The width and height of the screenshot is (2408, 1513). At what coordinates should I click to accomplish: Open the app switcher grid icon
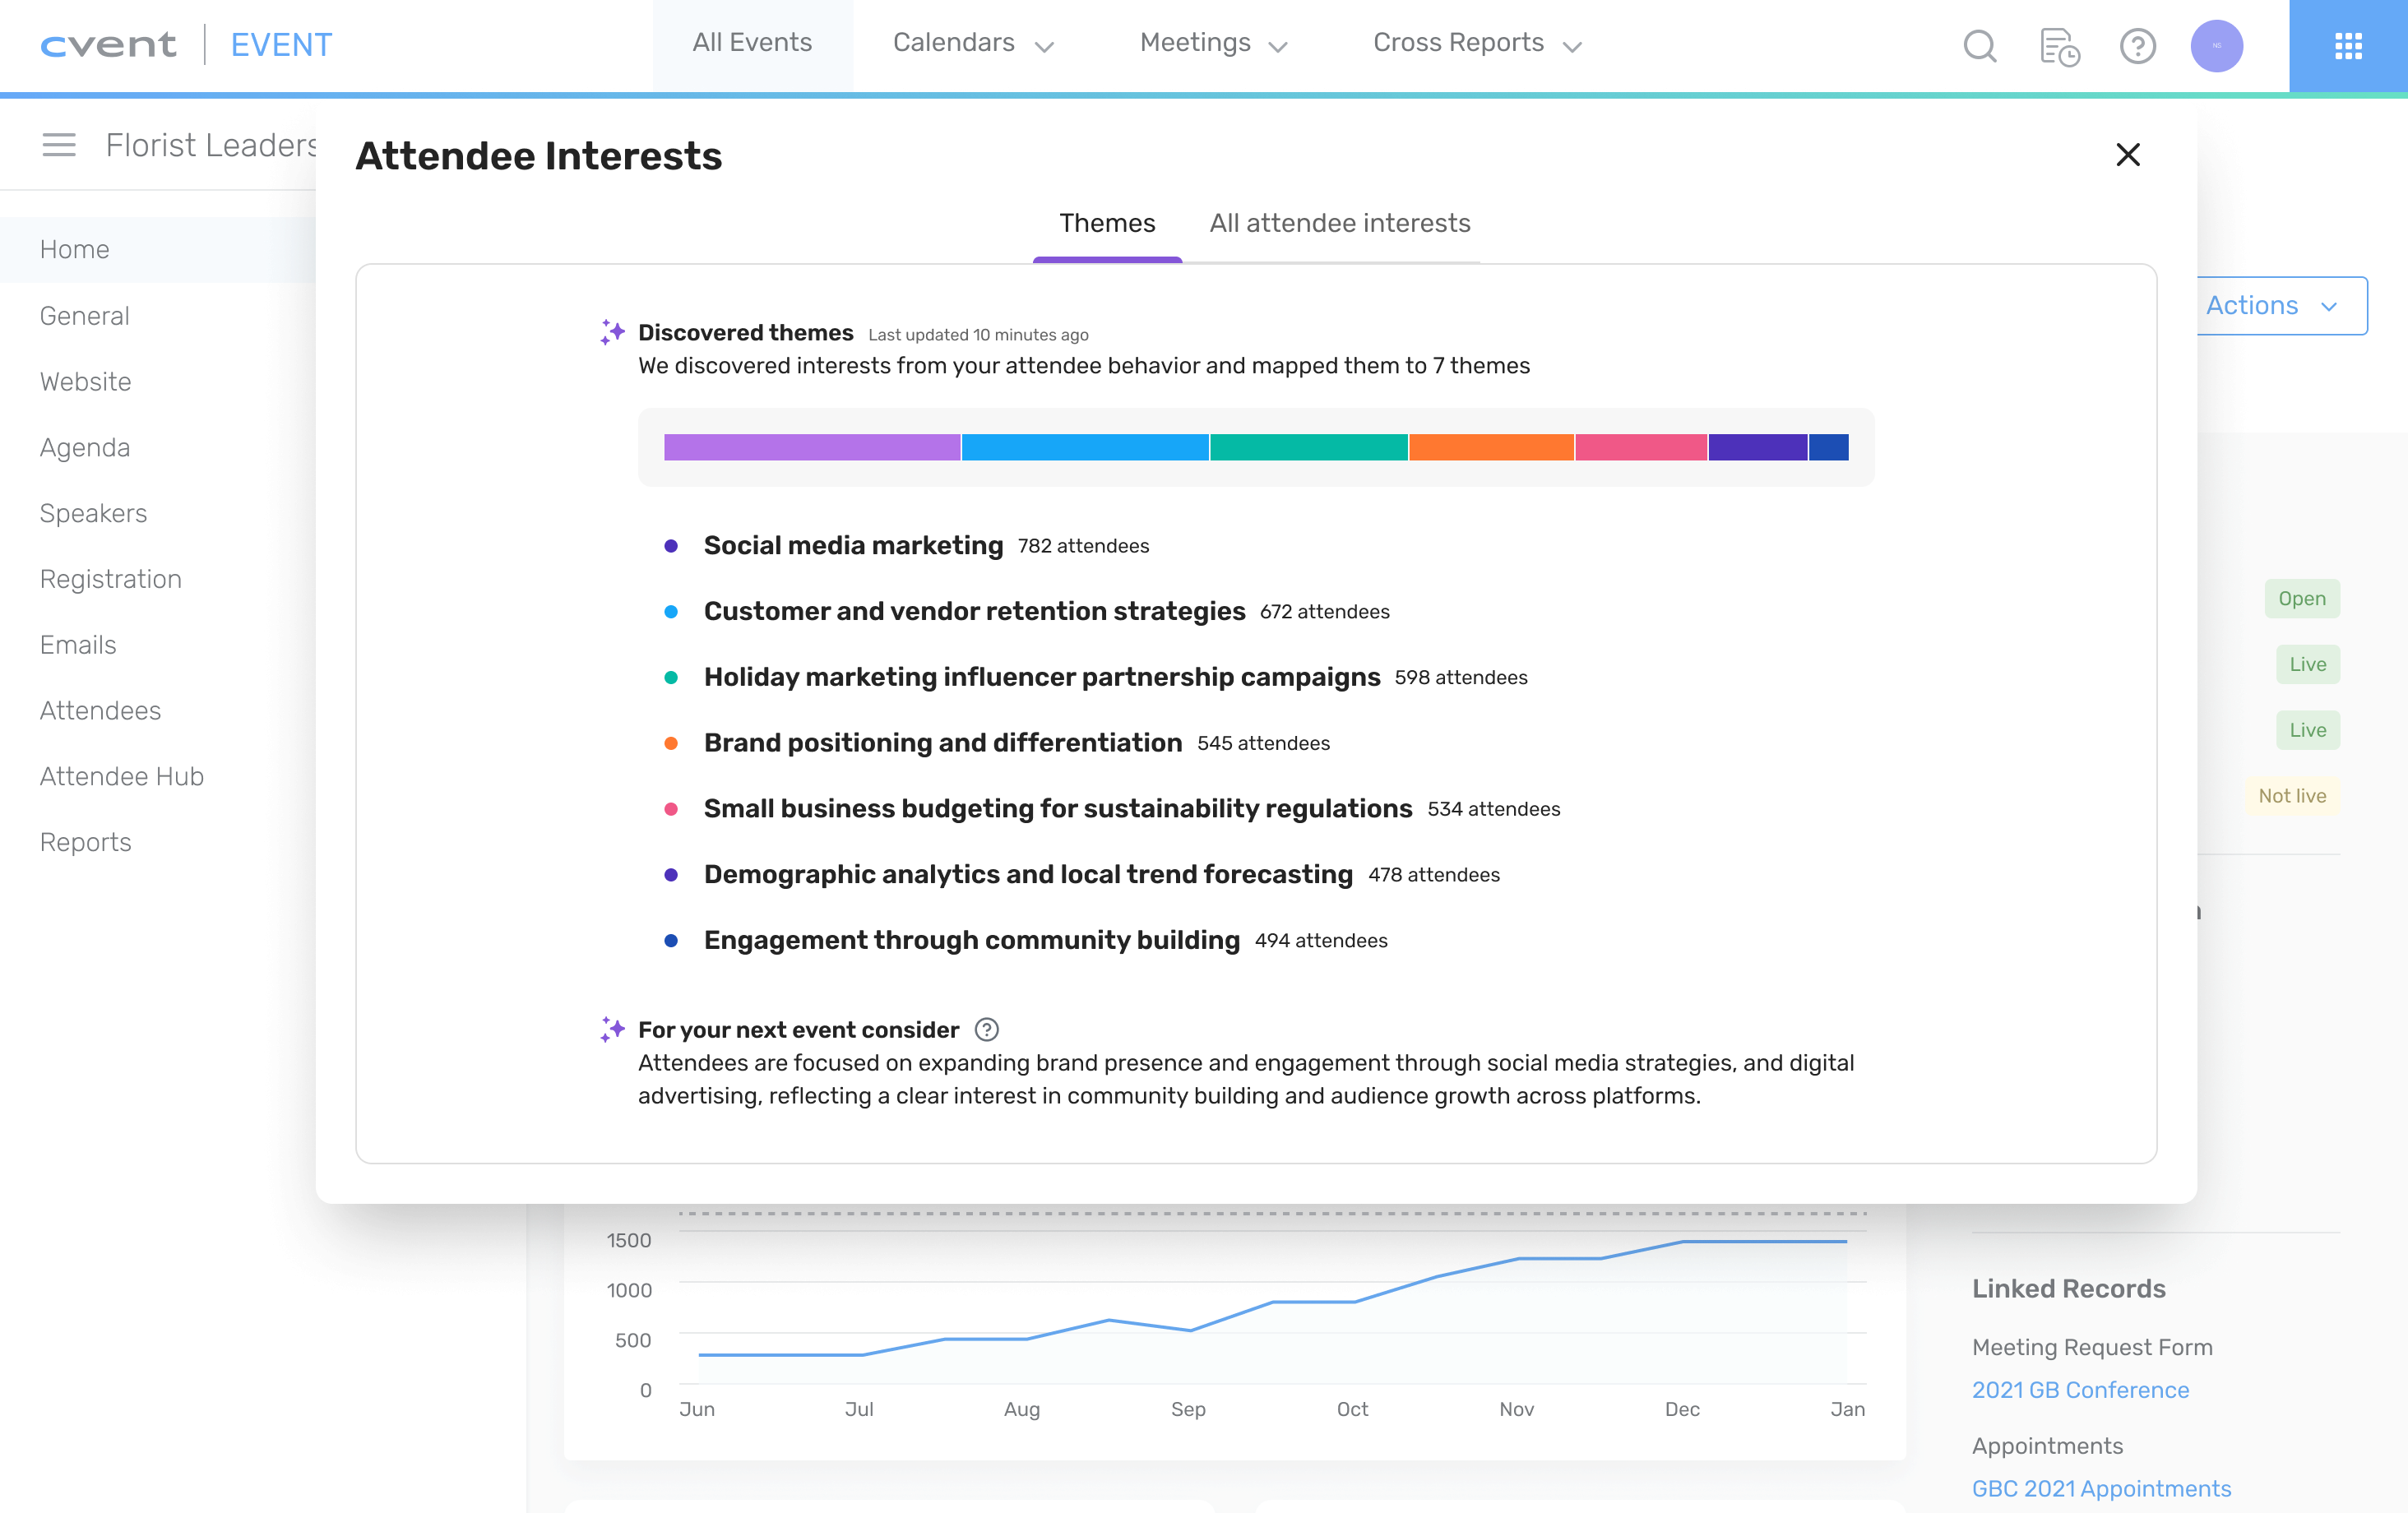[2347, 46]
